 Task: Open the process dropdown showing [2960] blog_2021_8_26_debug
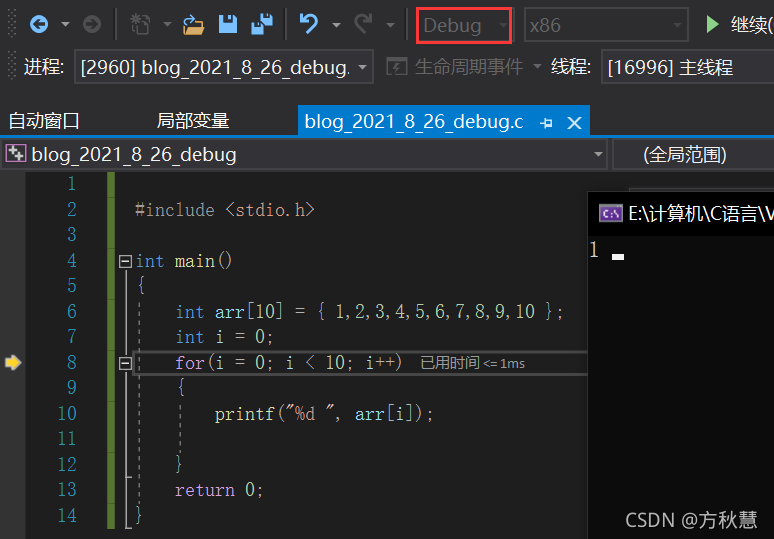[x=224, y=66]
